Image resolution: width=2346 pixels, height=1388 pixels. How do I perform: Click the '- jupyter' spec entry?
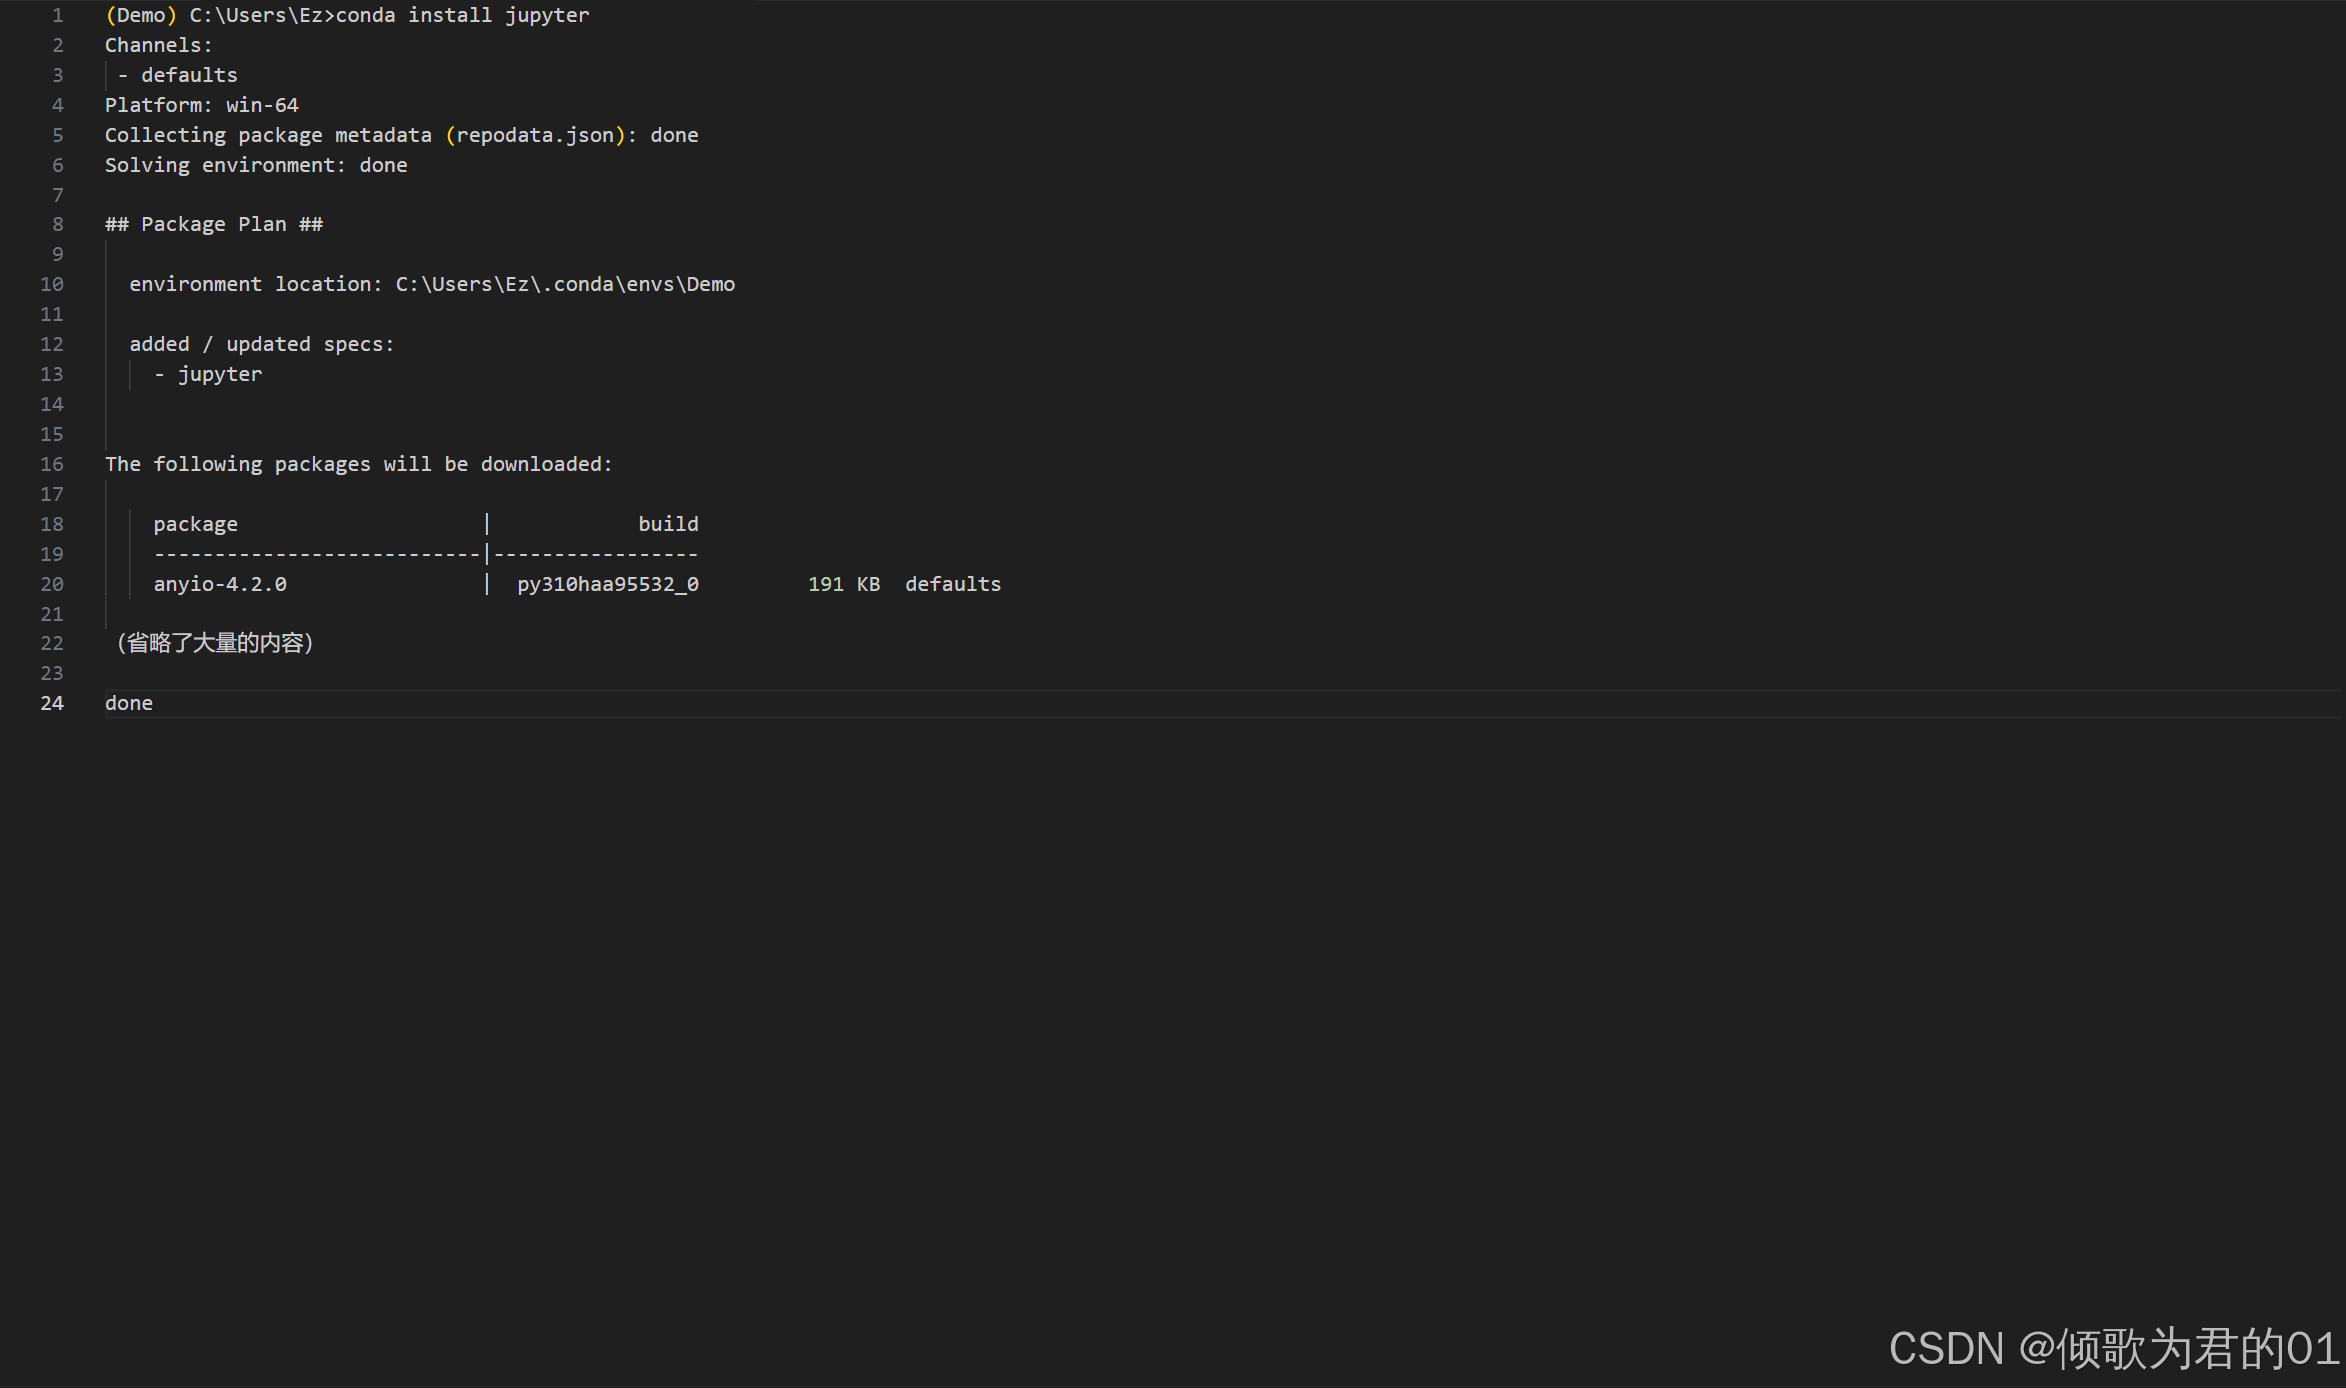pyautogui.click(x=208, y=374)
